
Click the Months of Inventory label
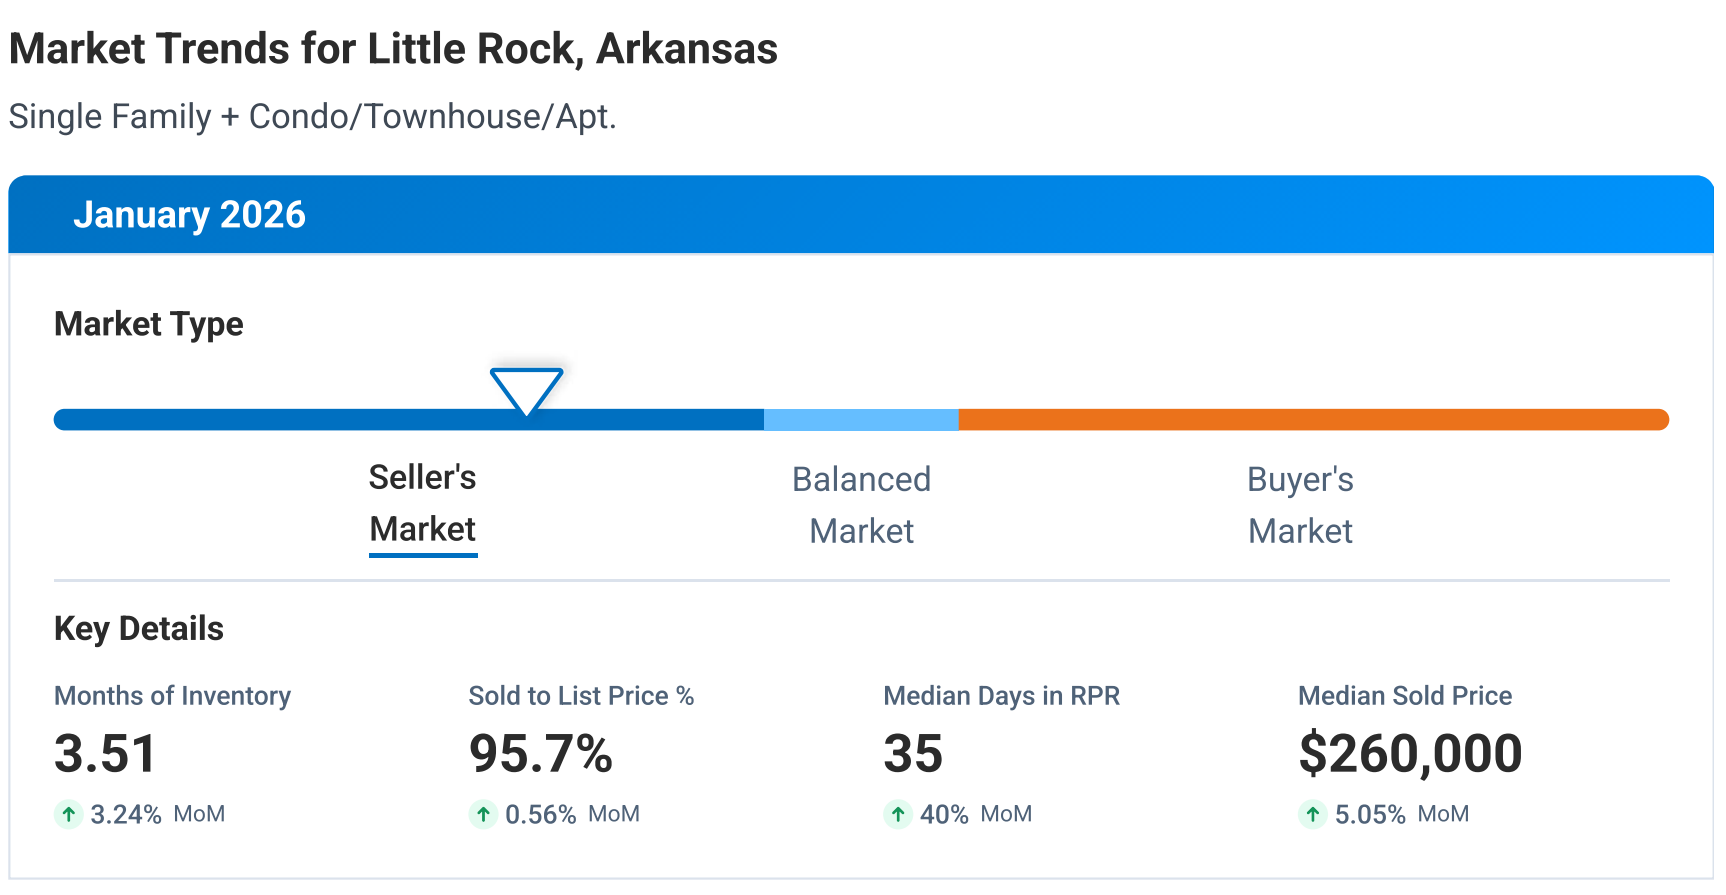point(172,696)
